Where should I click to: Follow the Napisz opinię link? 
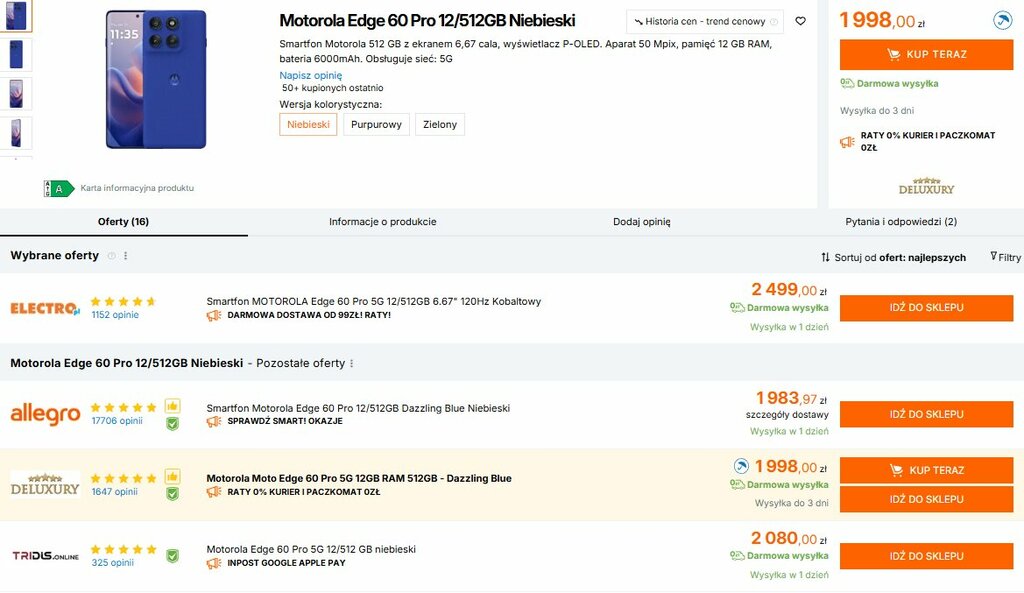coord(310,75)
